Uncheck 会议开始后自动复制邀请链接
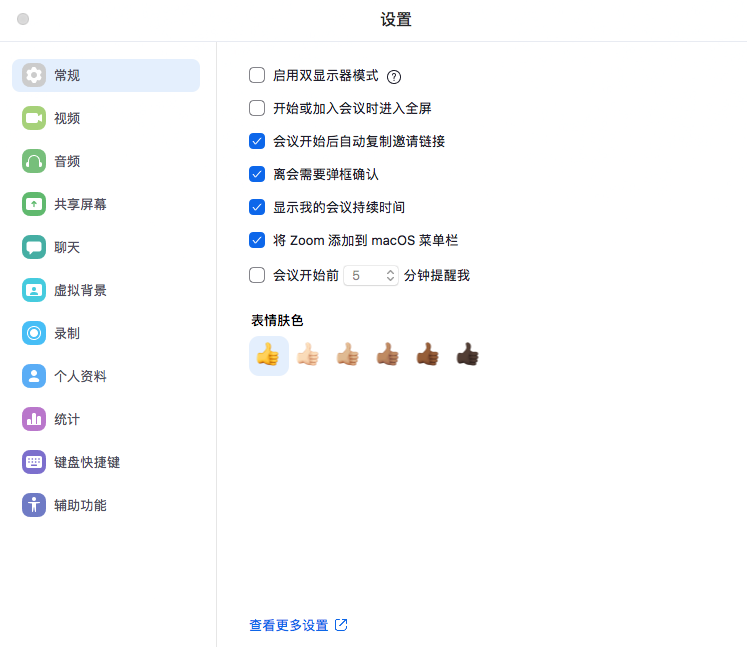Screen dimensions: 747x647 257,141
